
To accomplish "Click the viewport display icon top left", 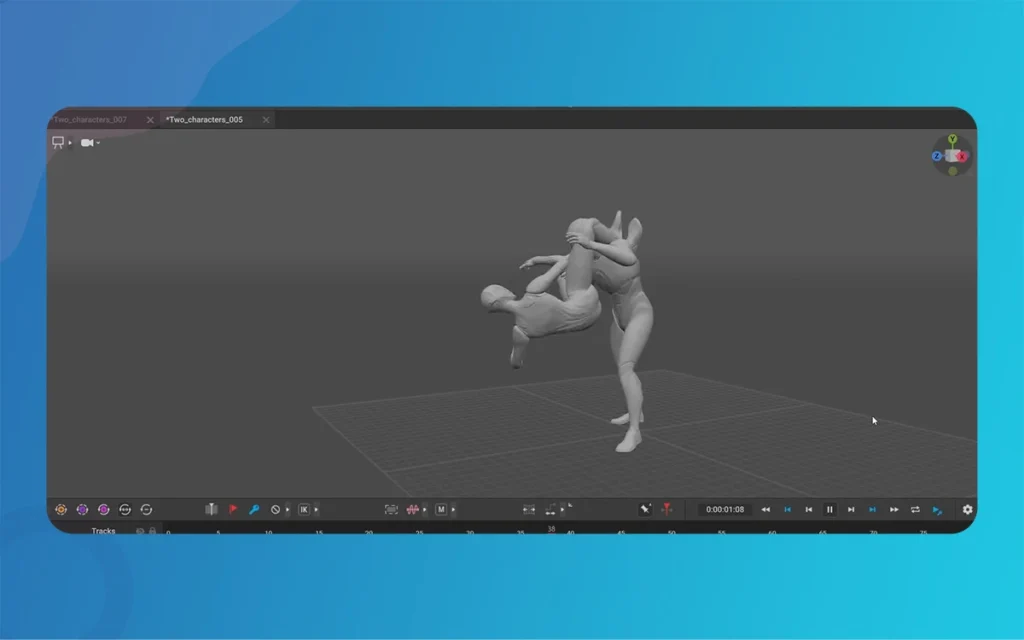I will (x=57, y=142).
